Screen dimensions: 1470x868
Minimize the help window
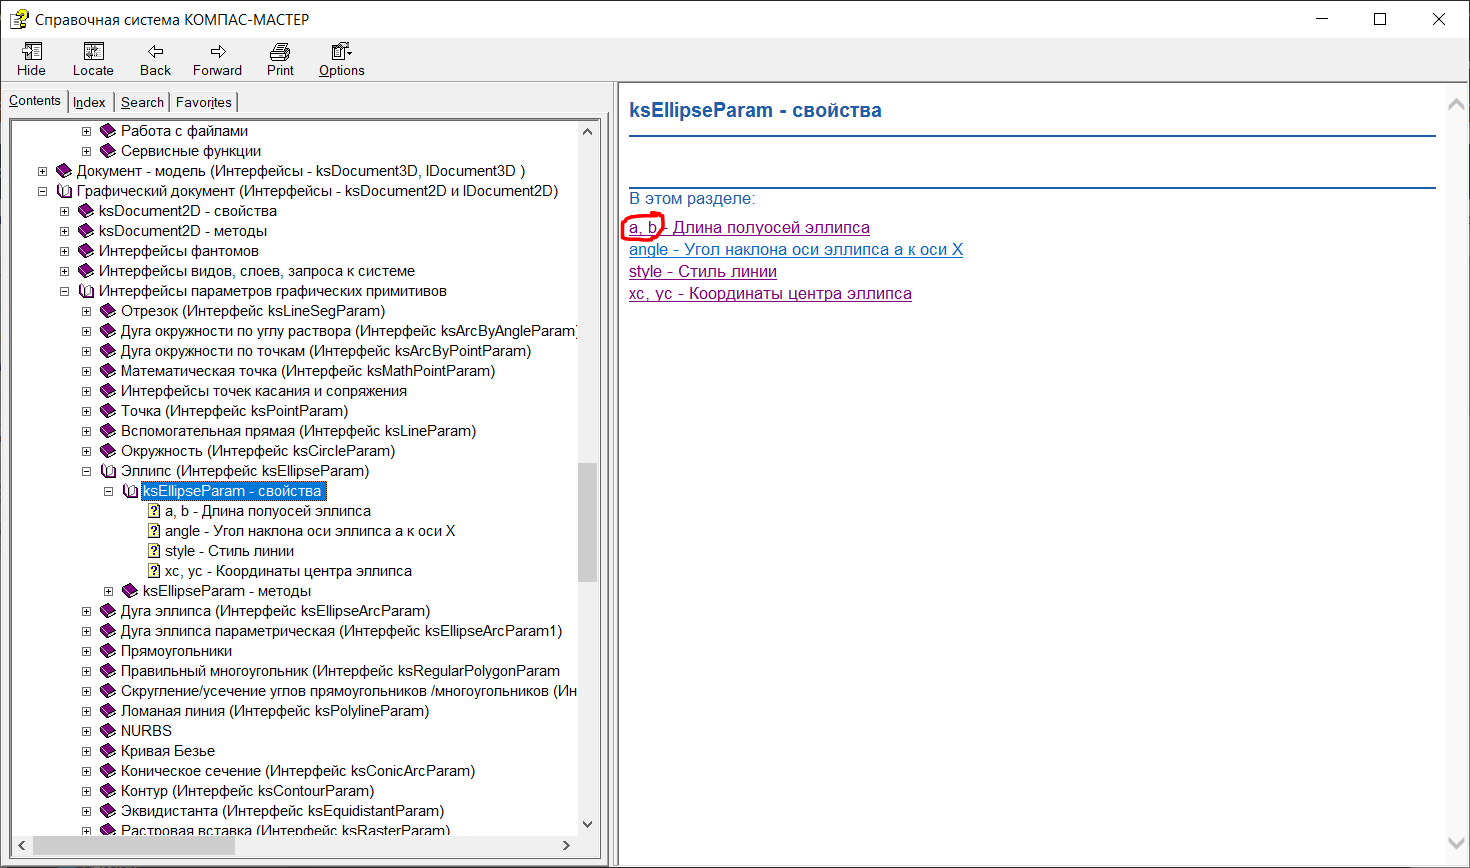pyautogui.click(x=1322, y=19)
